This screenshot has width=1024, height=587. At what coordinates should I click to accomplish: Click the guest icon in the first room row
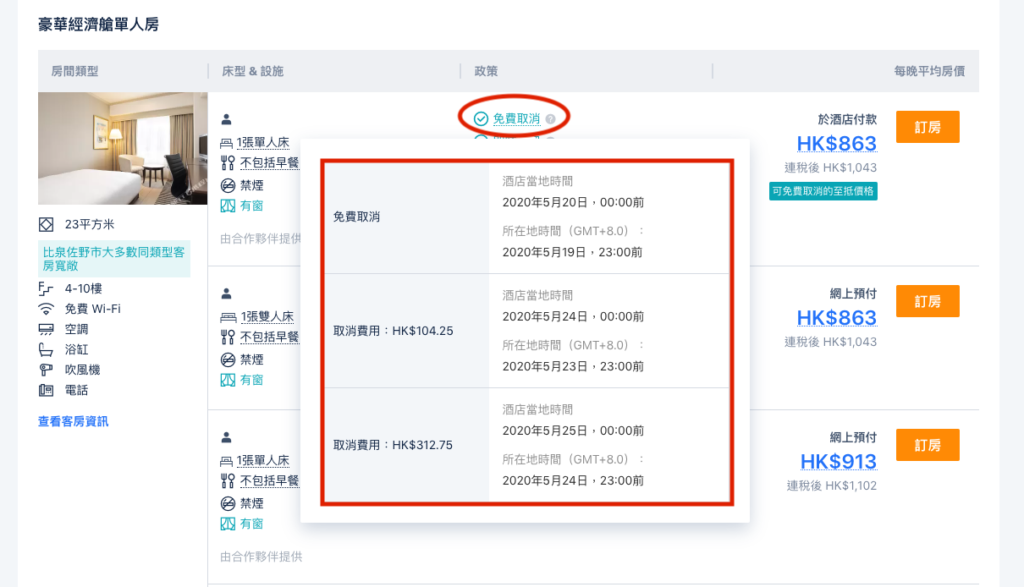(x=227, y=119)
